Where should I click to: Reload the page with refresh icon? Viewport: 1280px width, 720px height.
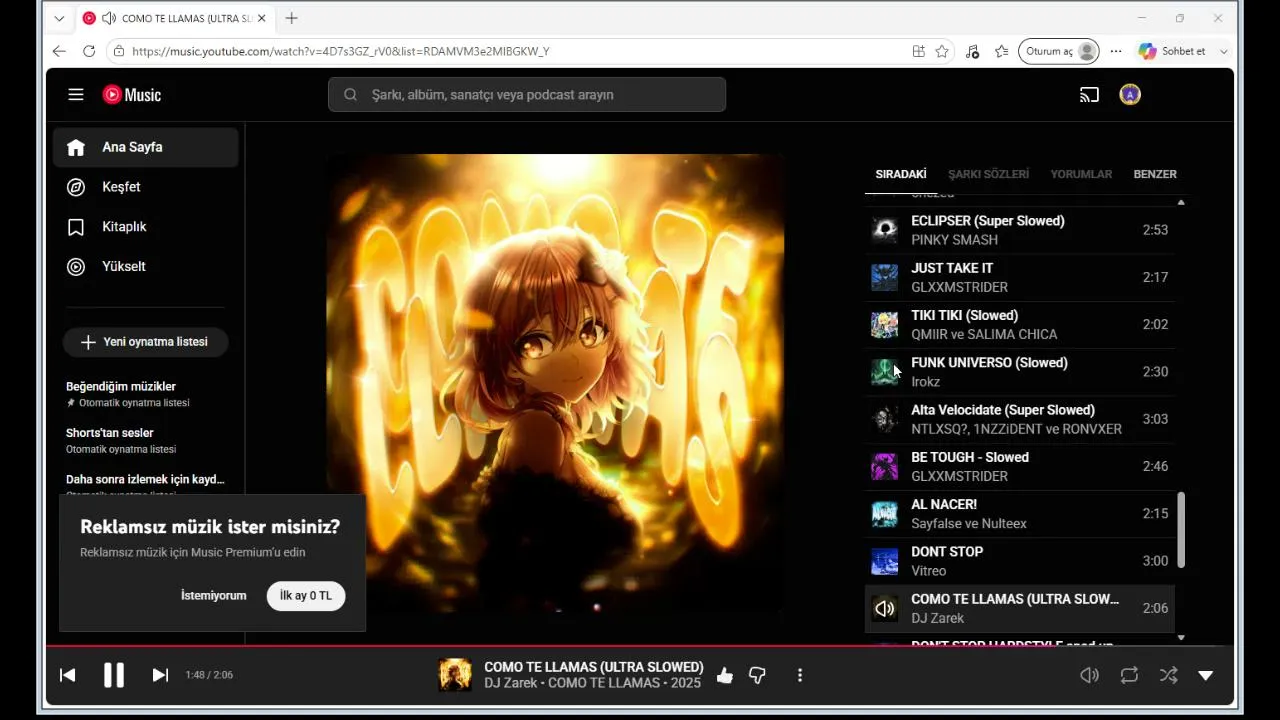point(89,51)
